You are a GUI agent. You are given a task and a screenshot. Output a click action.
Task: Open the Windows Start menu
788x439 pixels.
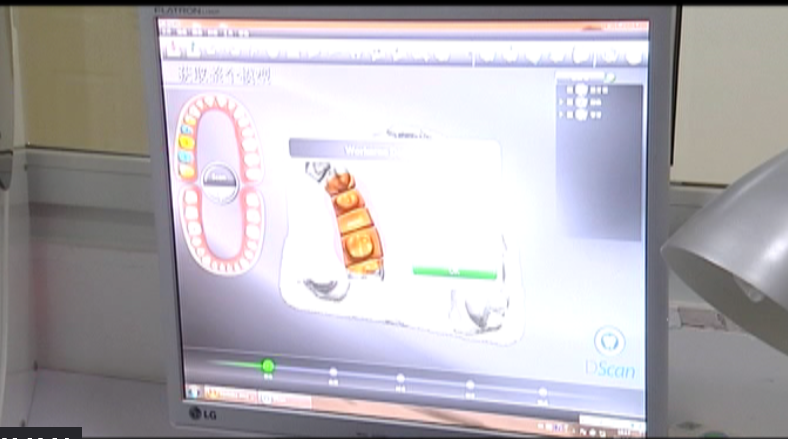tap(193, 391)
